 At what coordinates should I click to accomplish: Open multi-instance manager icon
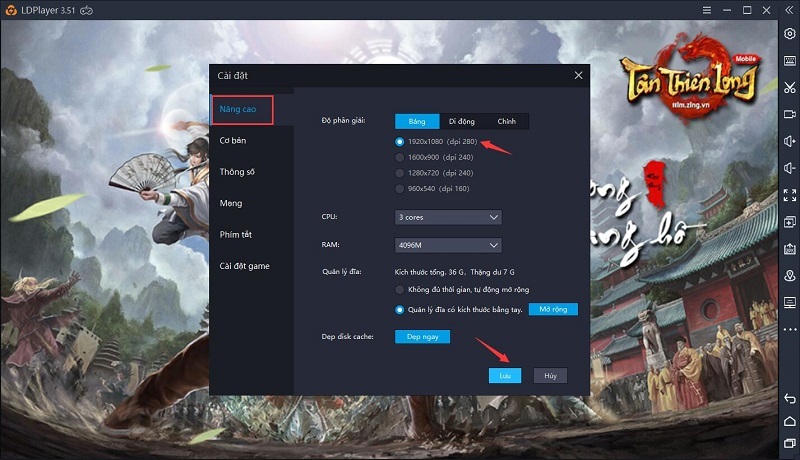coord(789,222)
